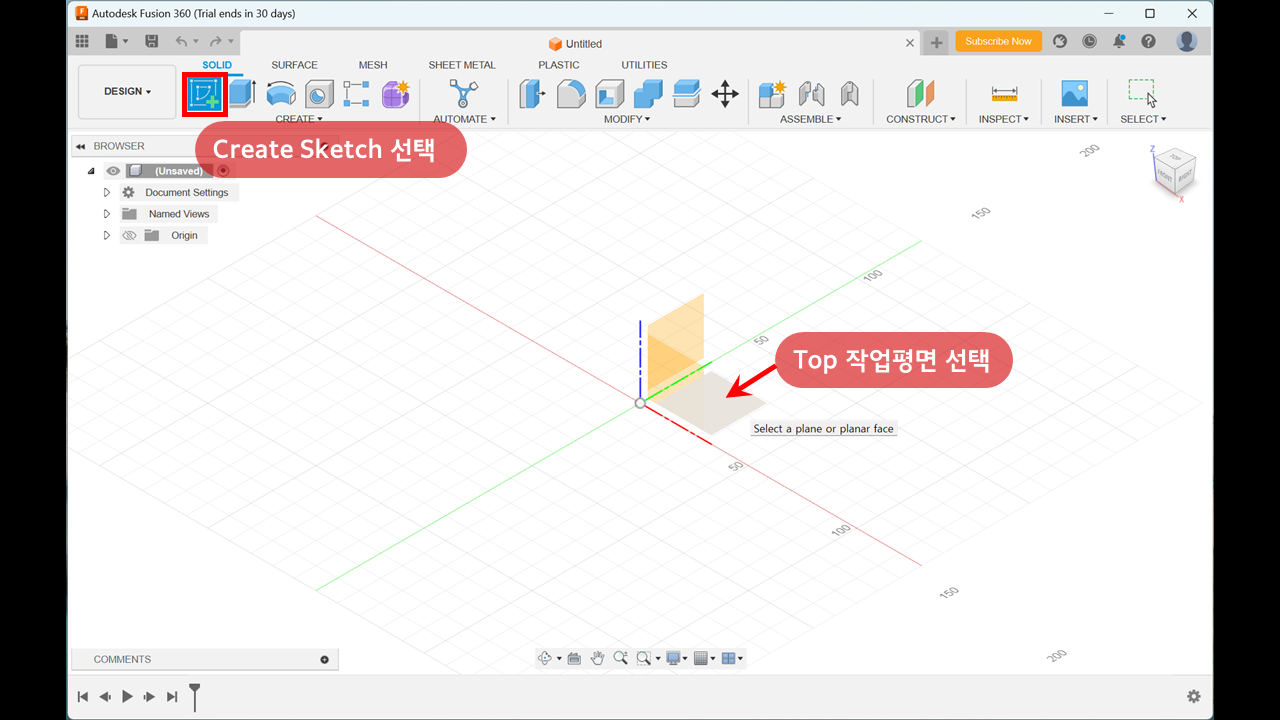Select the Measure tool
Viewport: 1280px width, 720px height.
point(1004,94)
